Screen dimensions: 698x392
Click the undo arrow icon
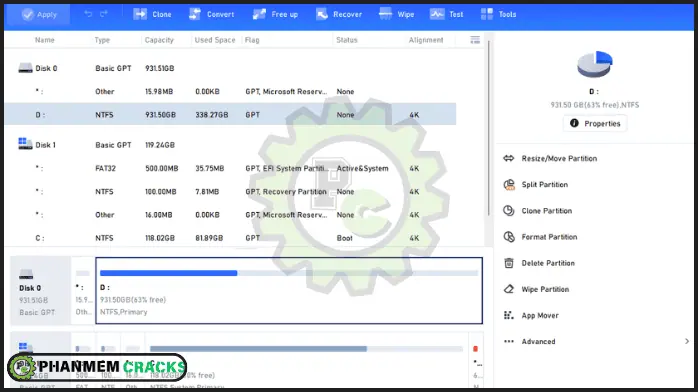tap(88, 14)
